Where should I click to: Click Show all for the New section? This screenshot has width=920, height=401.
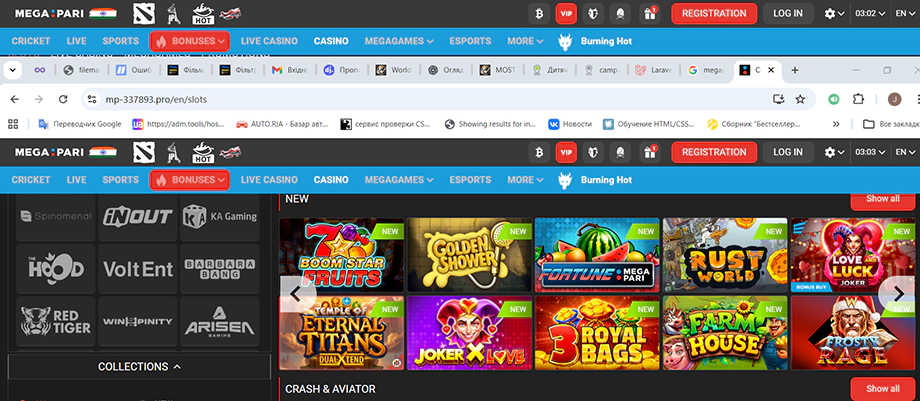pyautogui.click(x=882, y=199)
